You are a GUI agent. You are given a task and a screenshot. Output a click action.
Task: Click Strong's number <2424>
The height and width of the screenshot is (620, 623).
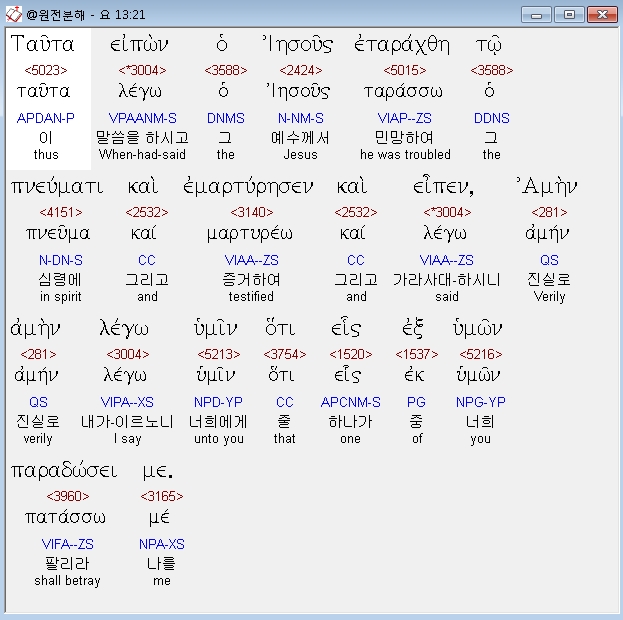click(301, 70)
